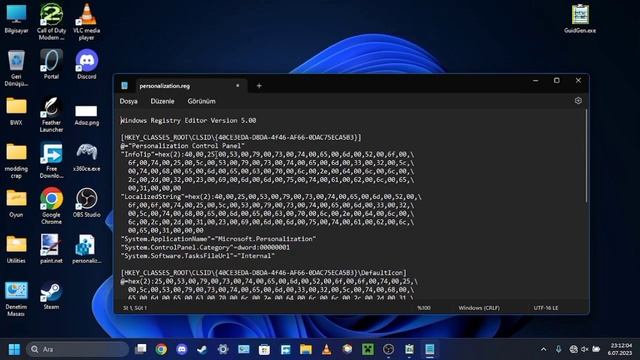Open the clock and date flyout
Viewport: 640px width, 360px height.
[621, 349]
